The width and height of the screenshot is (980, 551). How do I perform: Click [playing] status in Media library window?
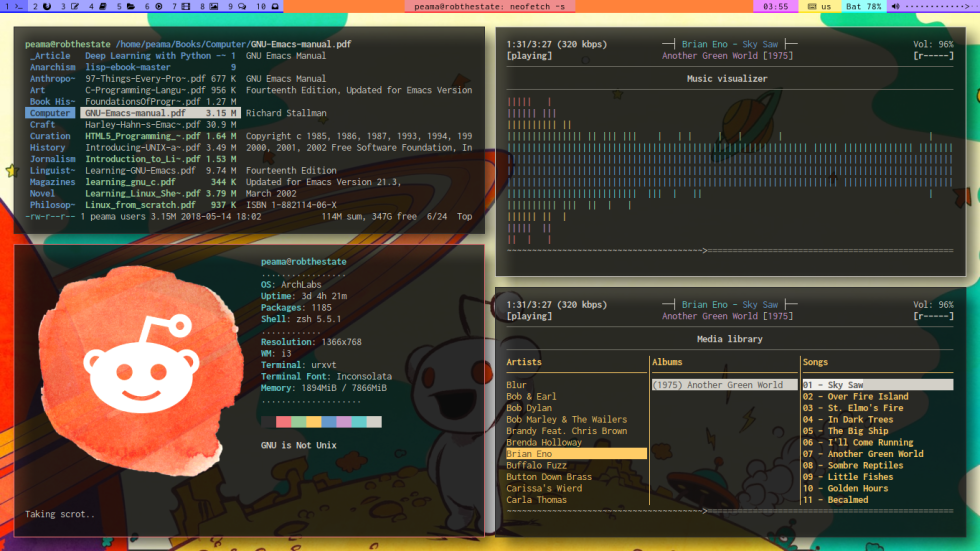(x=529, y=316)
